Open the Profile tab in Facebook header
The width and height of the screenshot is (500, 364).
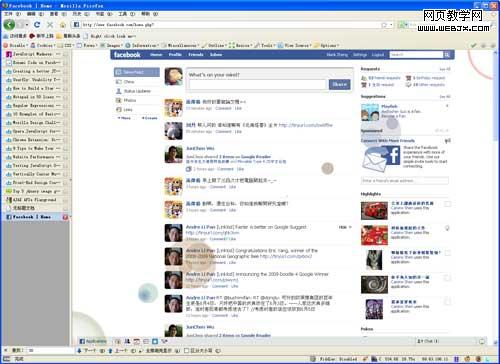point(175,55)
